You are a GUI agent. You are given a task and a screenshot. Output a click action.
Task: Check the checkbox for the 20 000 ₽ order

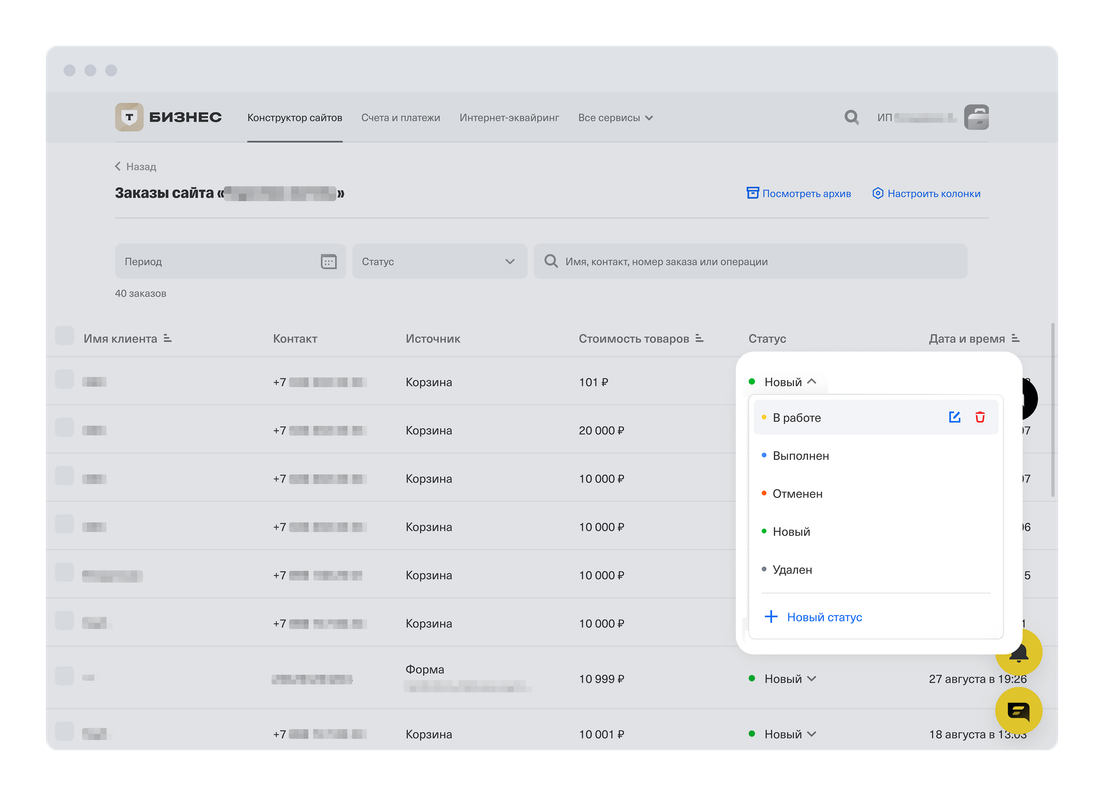pyautogui.click(x=64, y=428)
